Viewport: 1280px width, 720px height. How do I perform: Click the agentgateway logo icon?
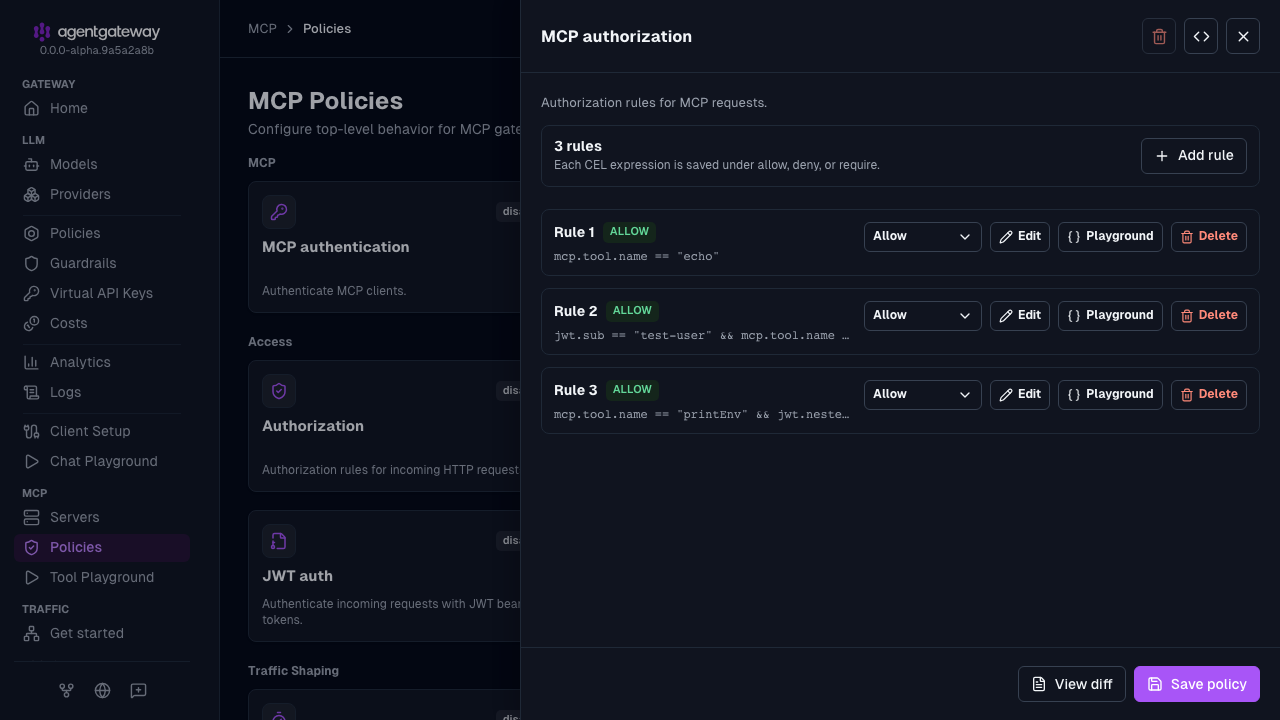(x=42, y=32)
